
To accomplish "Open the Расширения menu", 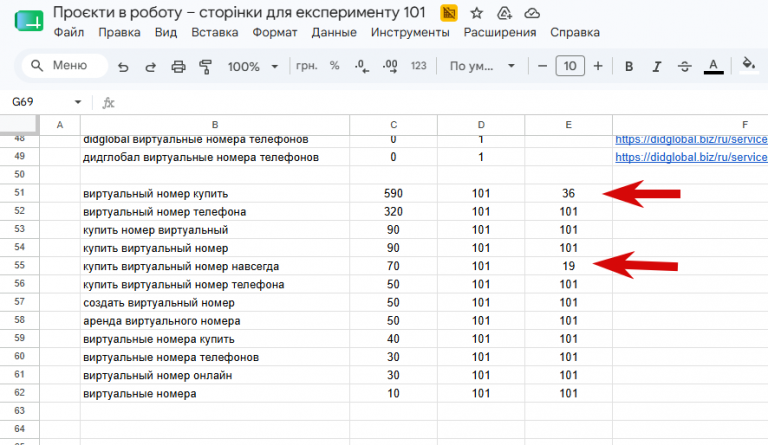I will pos(500,32).
